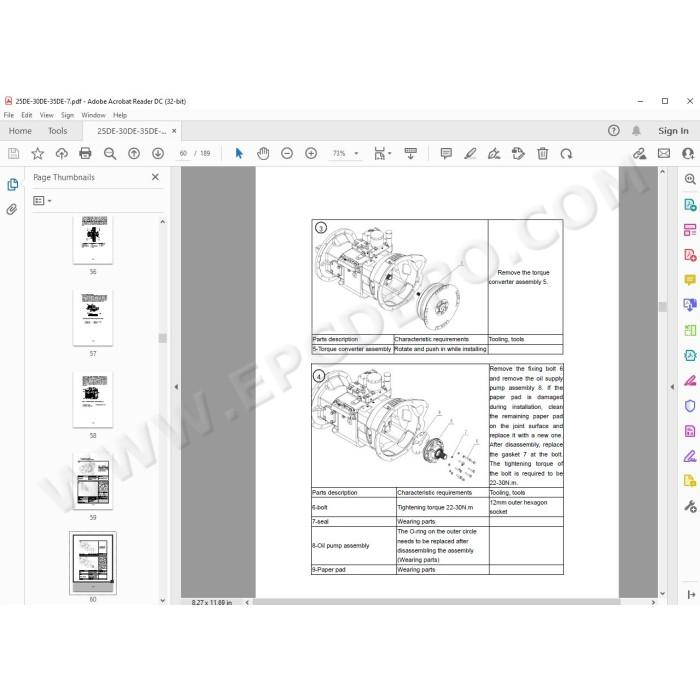The image size is (700, 700).
Task: Print the document
Action: [85, 154]
